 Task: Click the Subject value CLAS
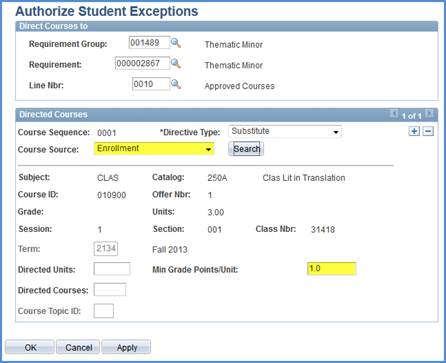pos(108,178)
